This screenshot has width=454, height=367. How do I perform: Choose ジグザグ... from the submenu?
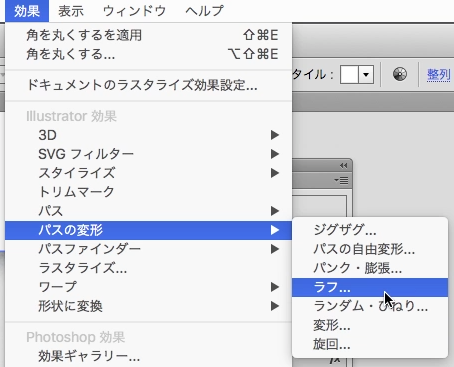[x=370, y=230]
